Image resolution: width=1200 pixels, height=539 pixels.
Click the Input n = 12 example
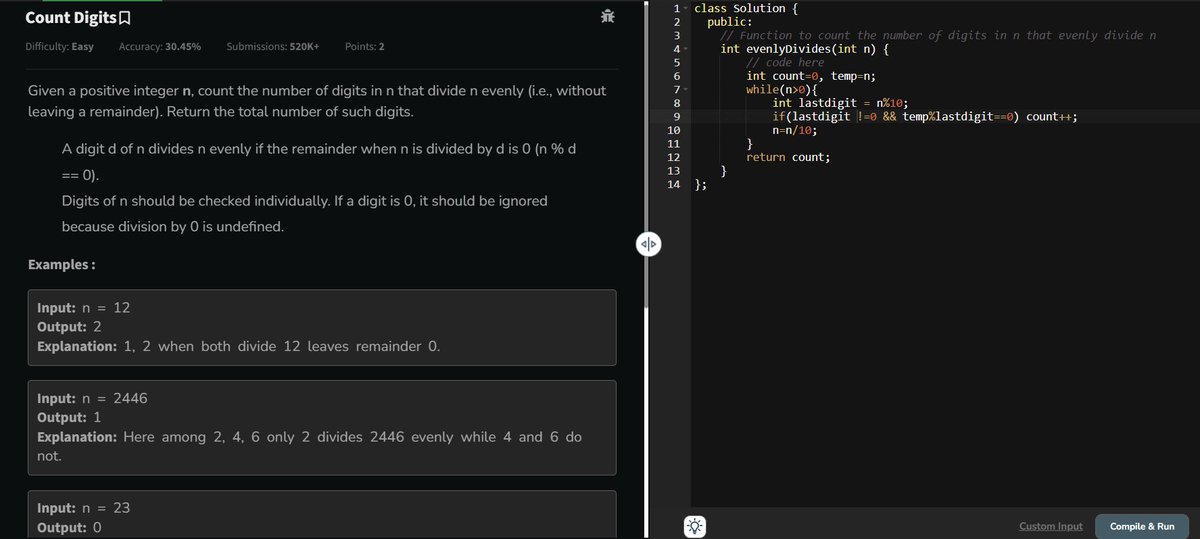coord(83,308)
